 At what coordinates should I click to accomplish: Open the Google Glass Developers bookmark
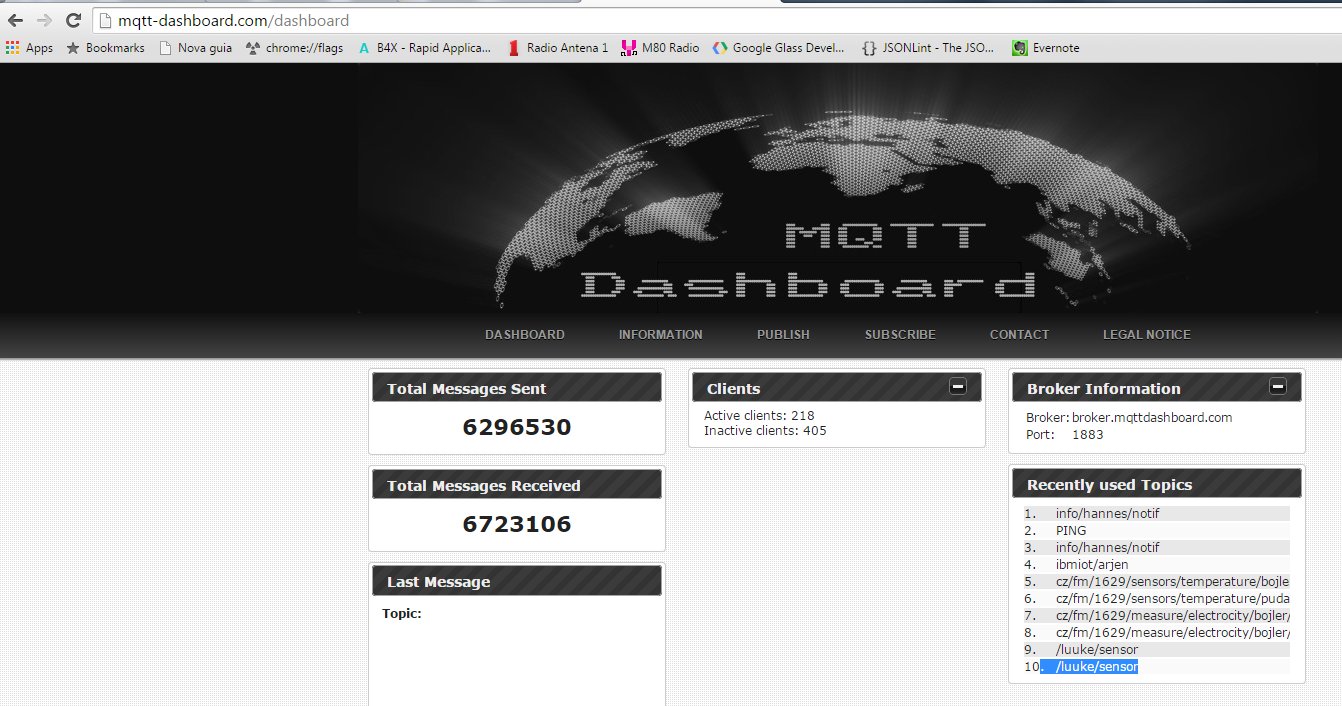(x=778, y=47)
